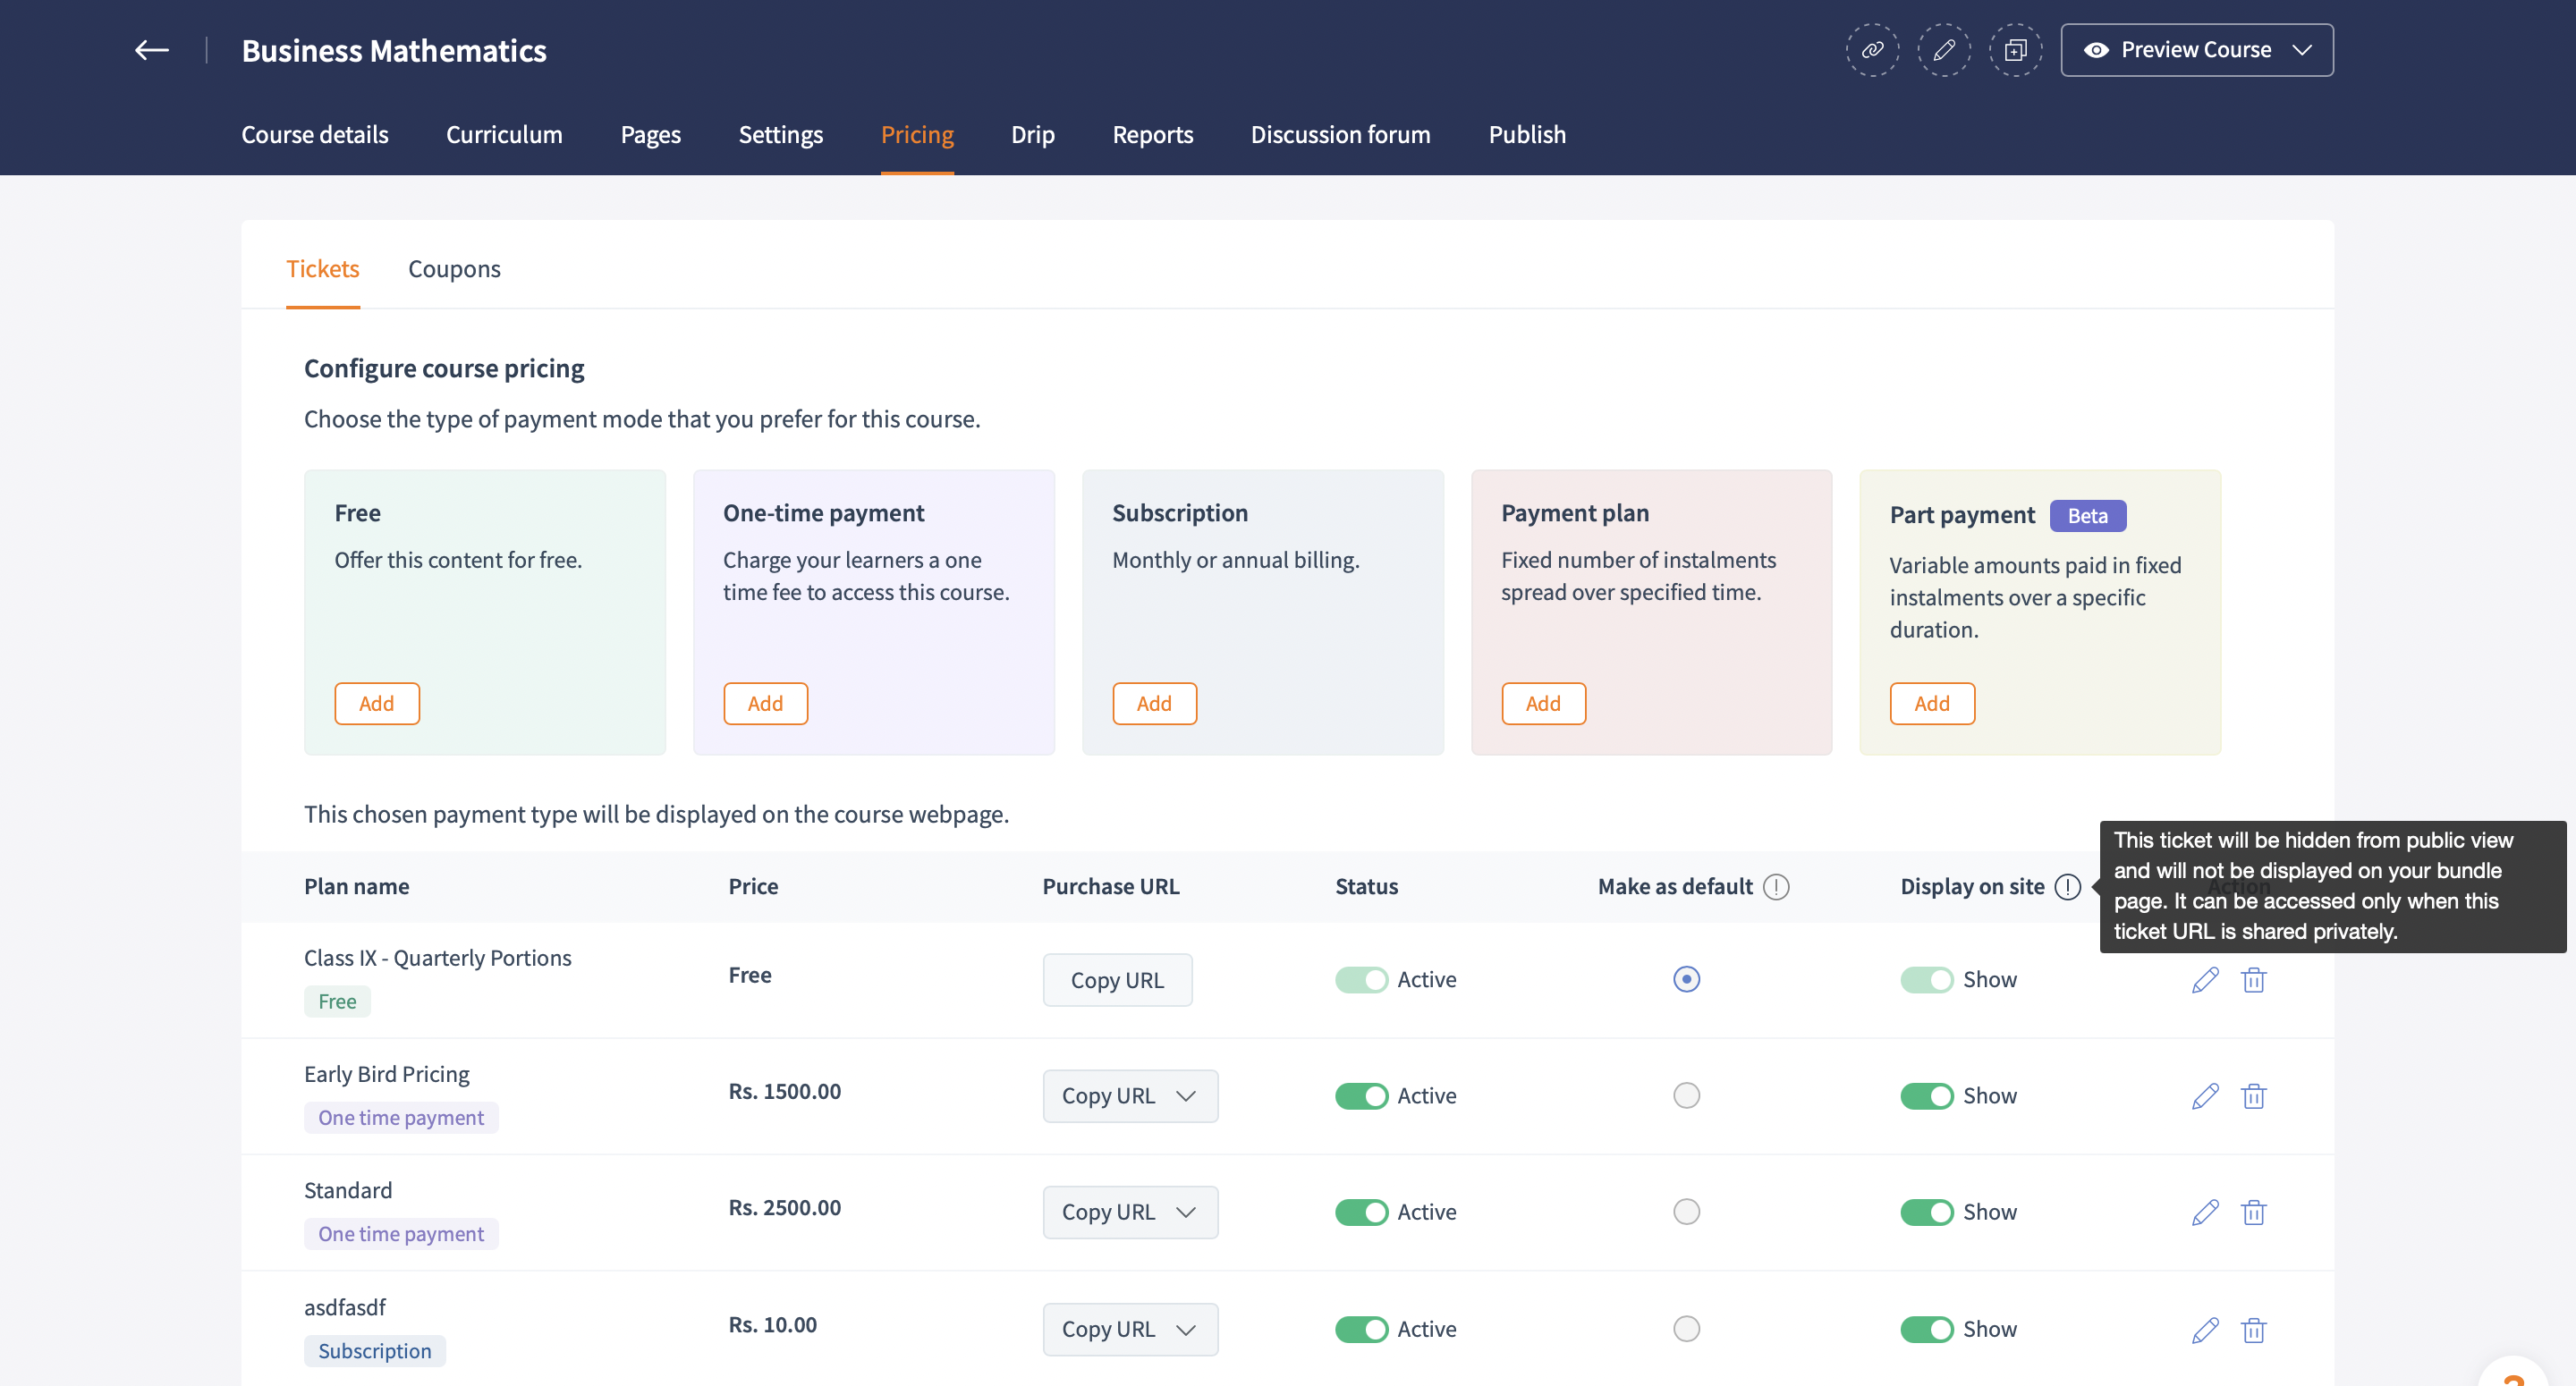
Task: Click the Make as default info icon
Action: tap(1776, 887)
